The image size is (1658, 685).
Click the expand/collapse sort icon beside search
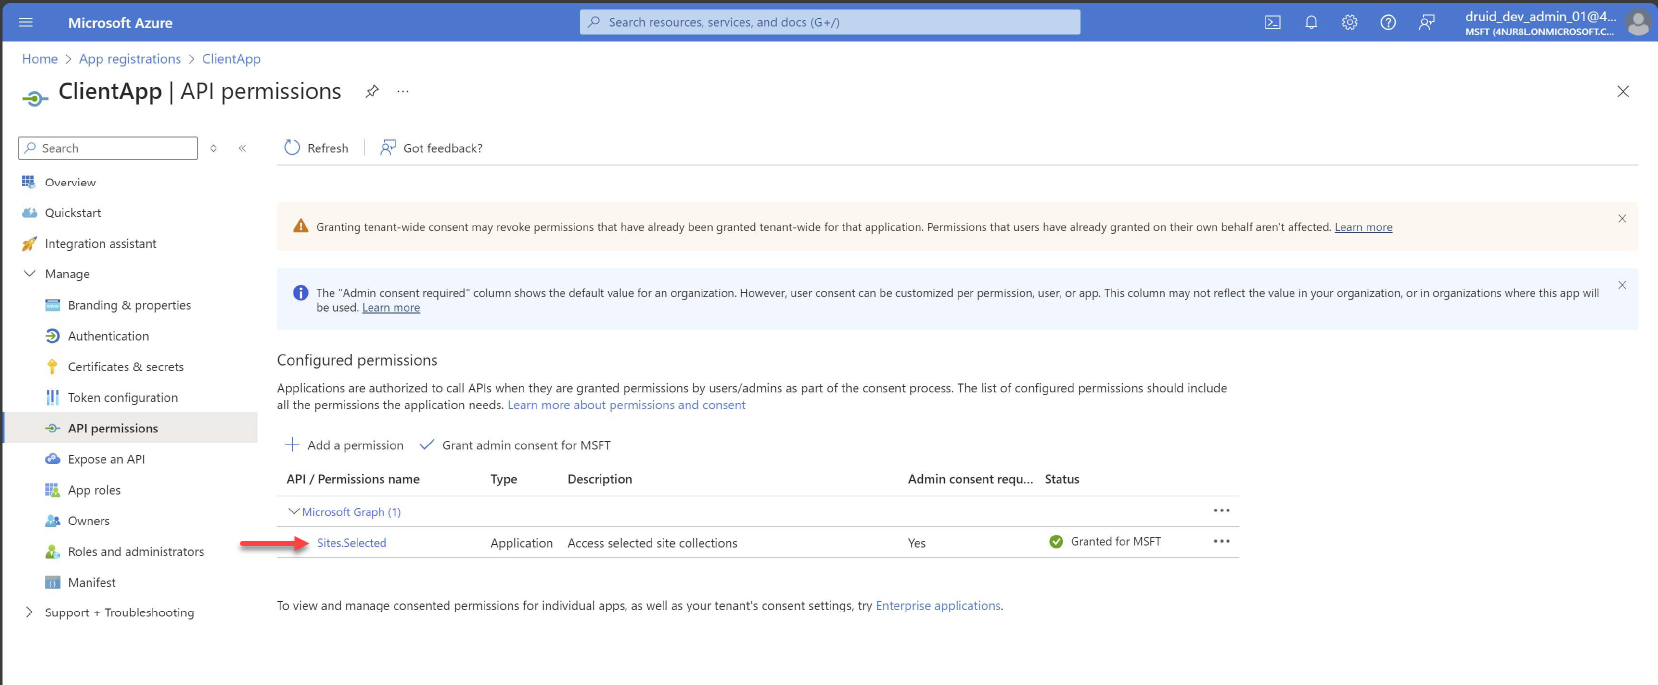point(213,148)
